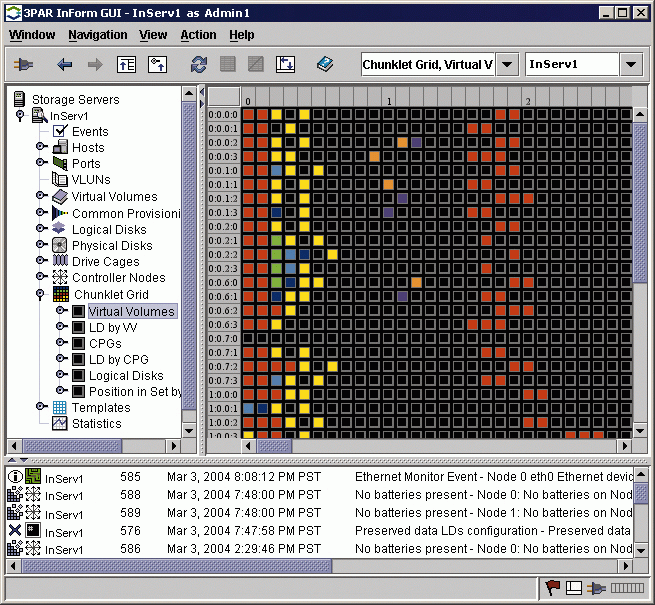The width and height of the screenshot is (655, 605).
Task: Collapse the Chunklet Grid tree node
Action: (x=40, y=294)
